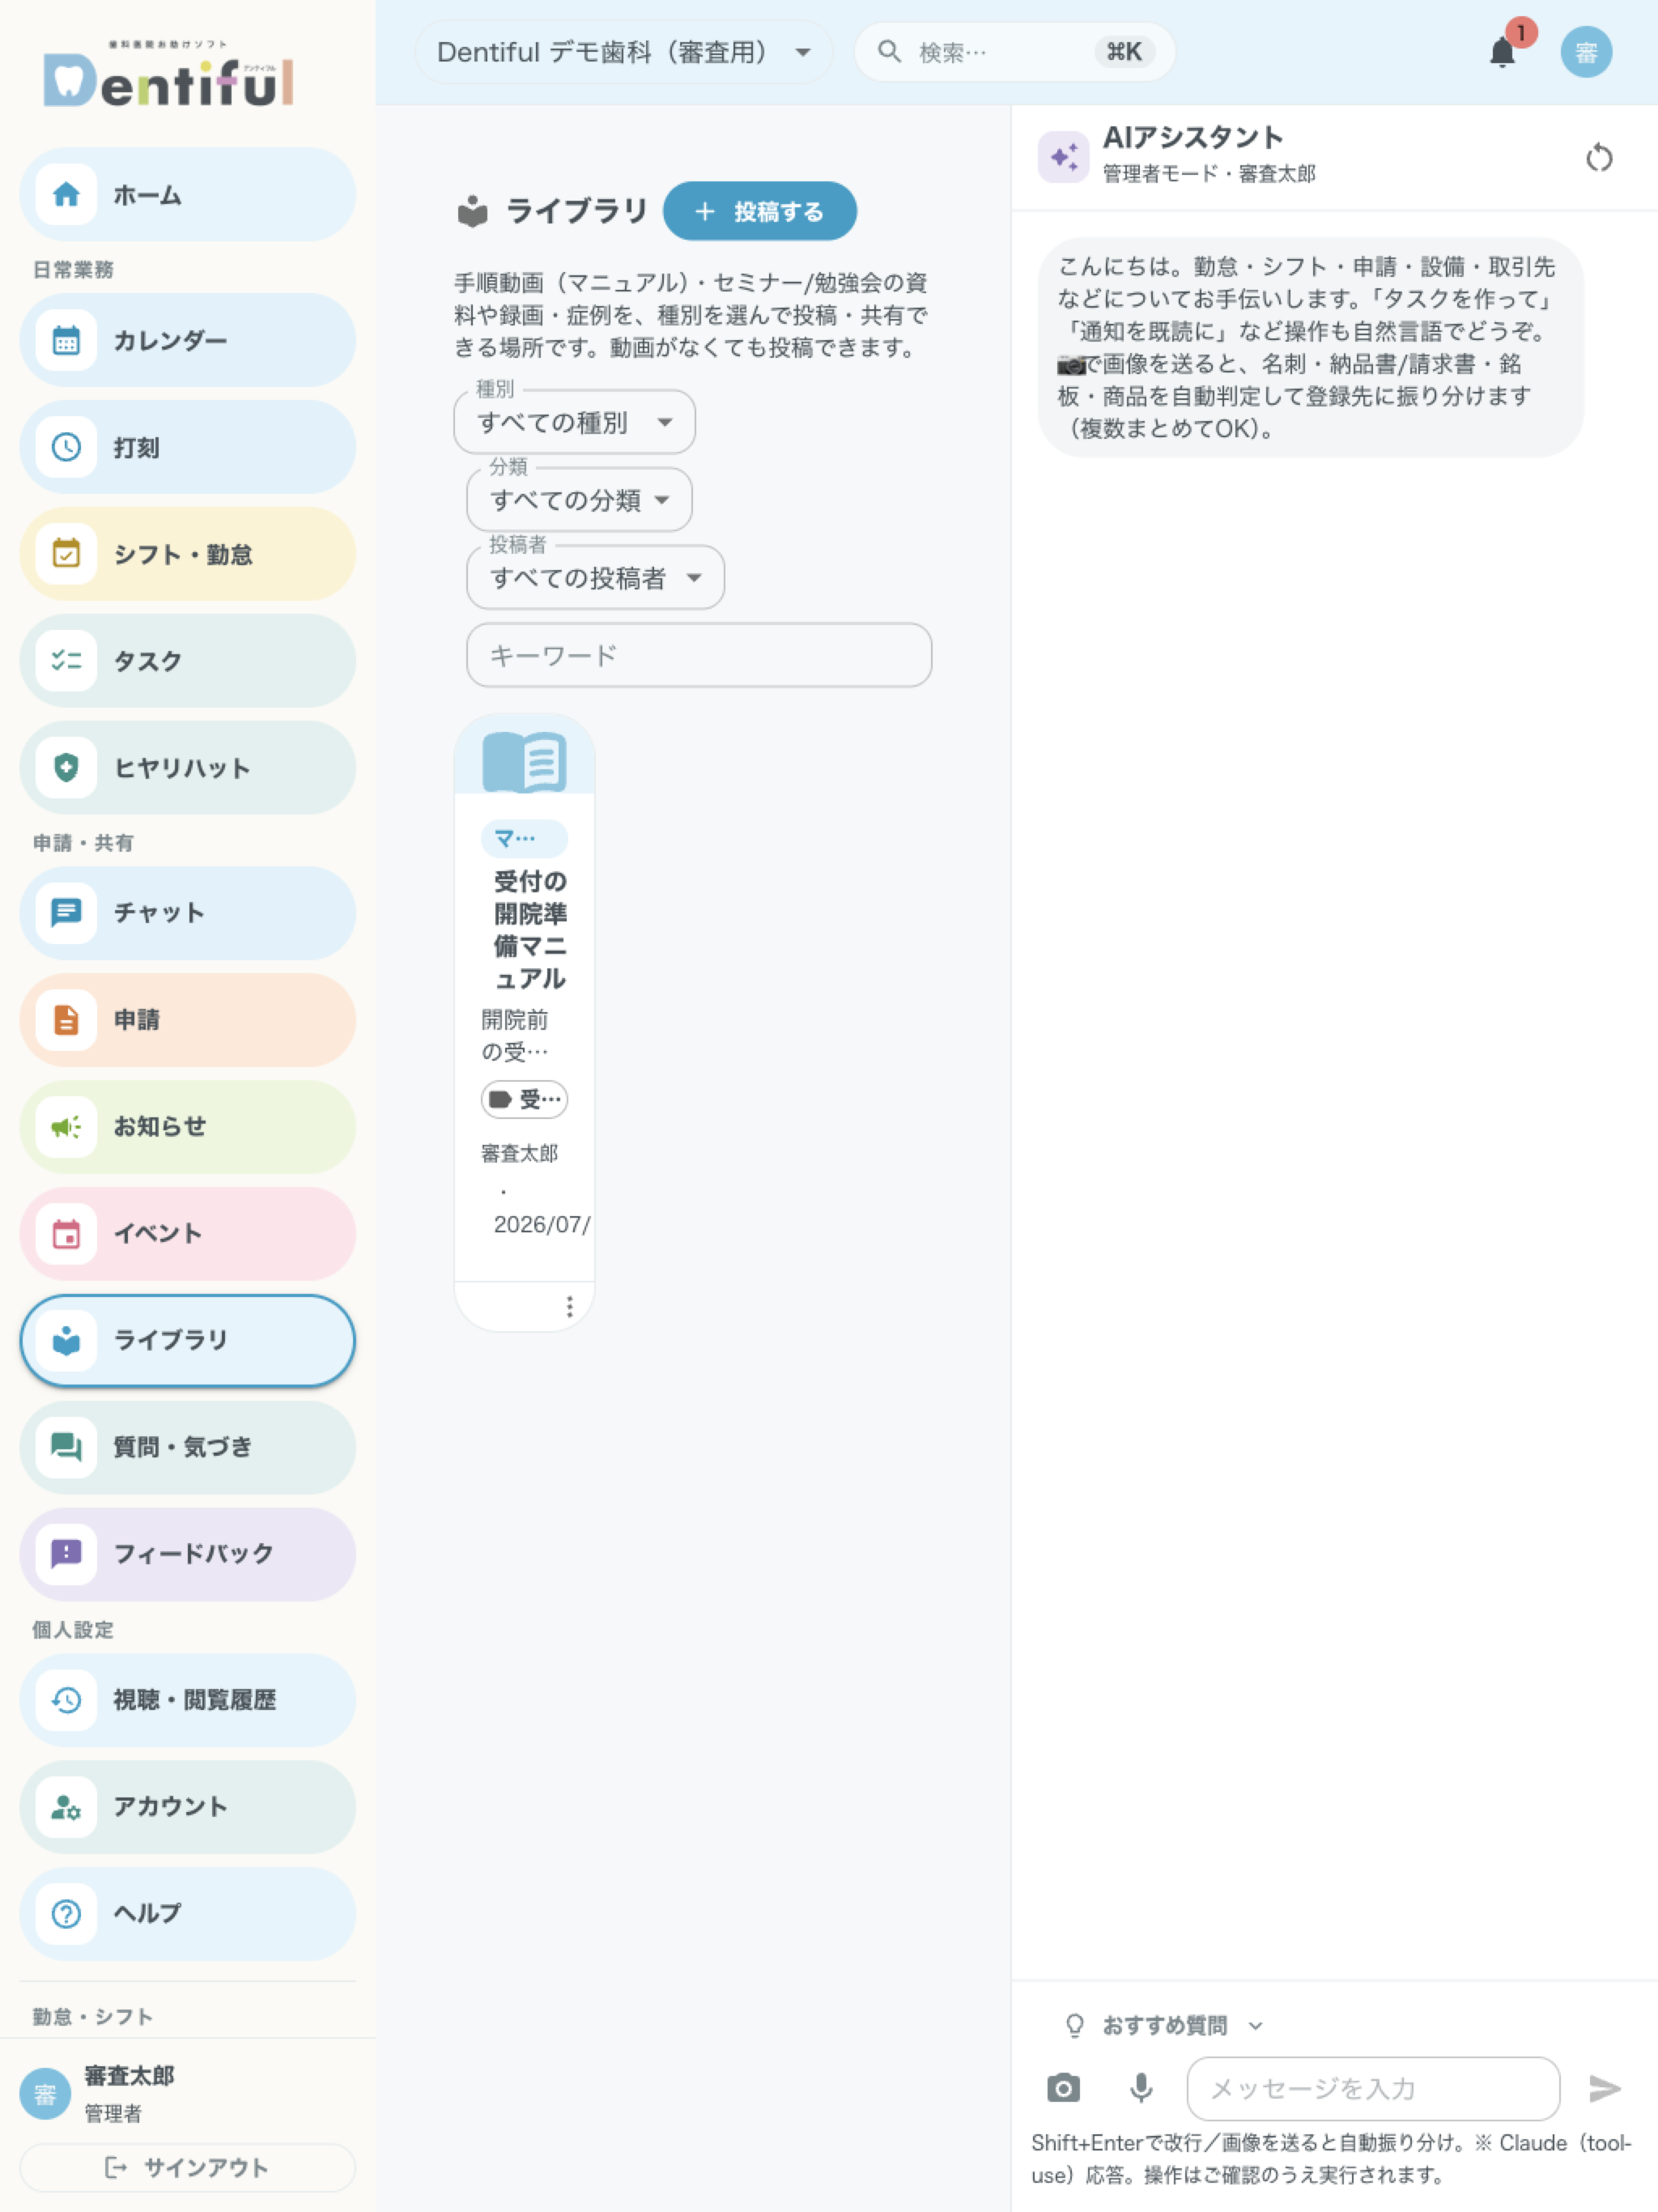This screenshot has width=1658, height=2212.
Task: Click the 2026/07/ date on card
Action: coord(542,1225)
